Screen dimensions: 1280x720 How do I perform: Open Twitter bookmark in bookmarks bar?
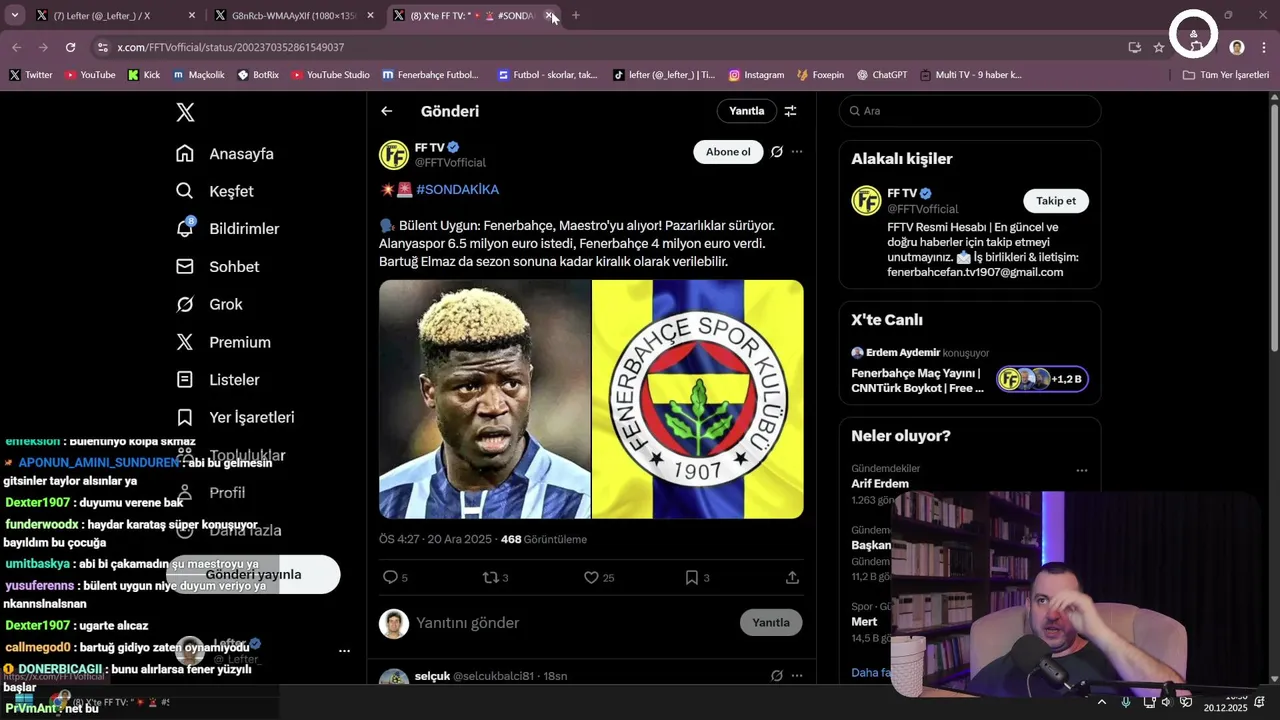[x=30, y=75]
